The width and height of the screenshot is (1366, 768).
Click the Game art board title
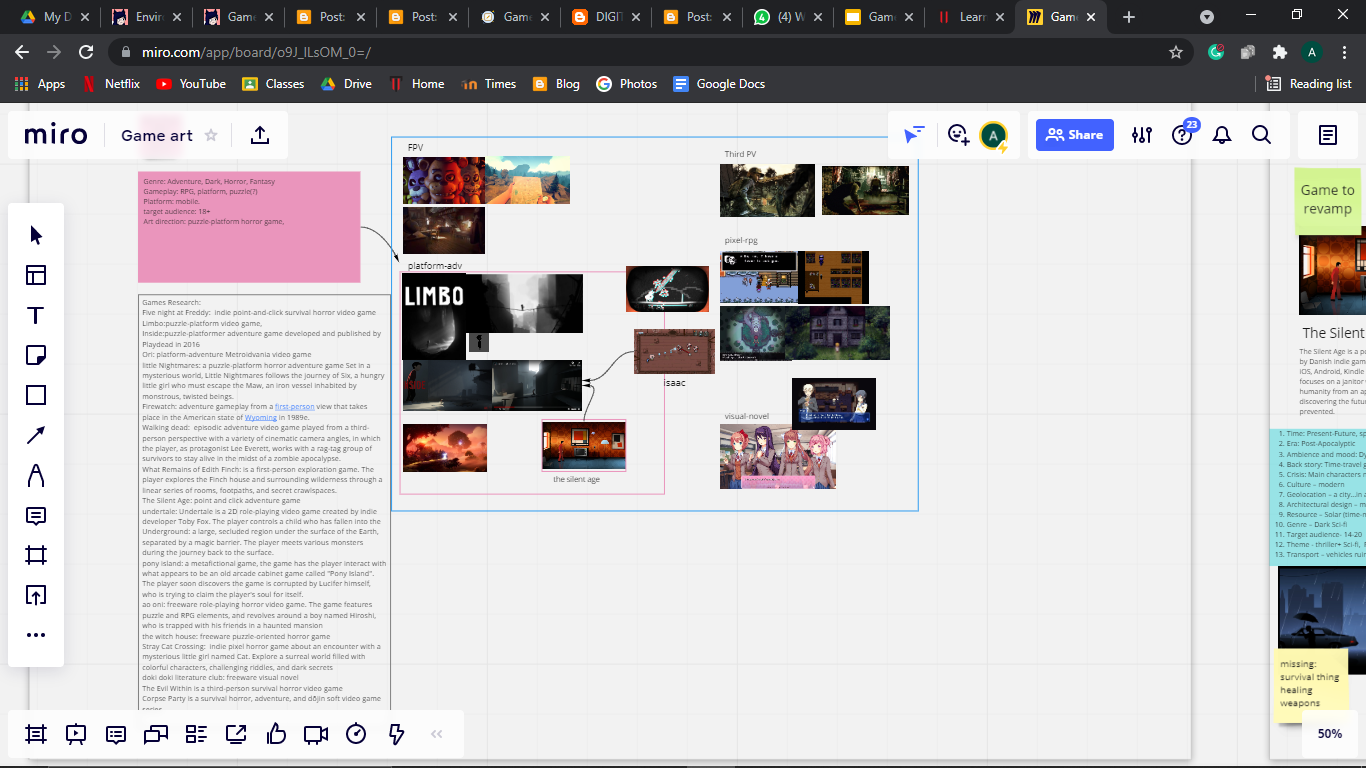[157, 135]
